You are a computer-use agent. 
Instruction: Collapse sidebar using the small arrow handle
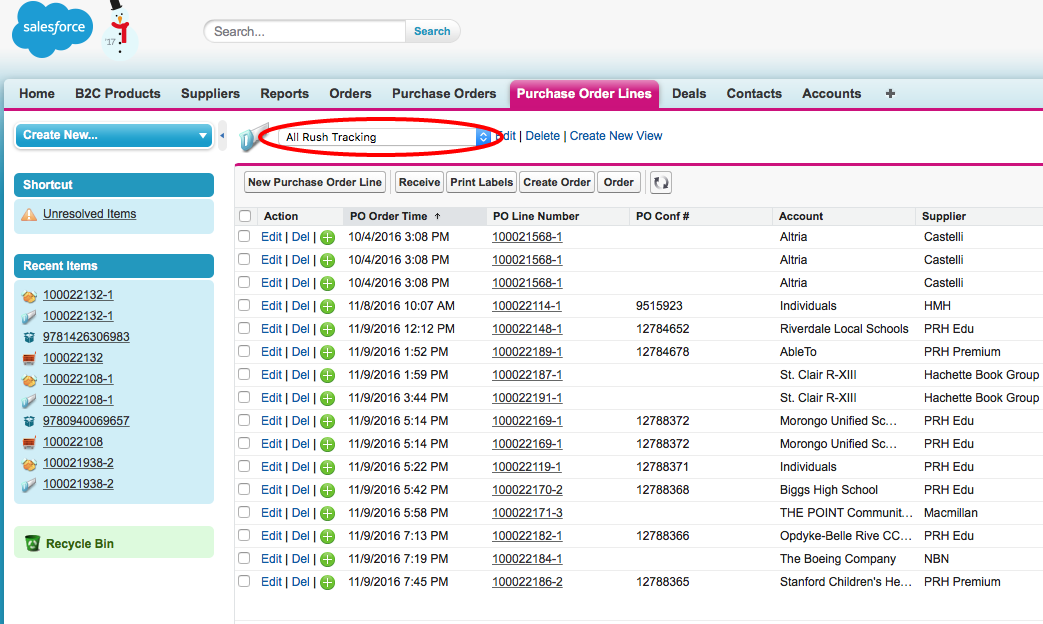pos(222,136)
